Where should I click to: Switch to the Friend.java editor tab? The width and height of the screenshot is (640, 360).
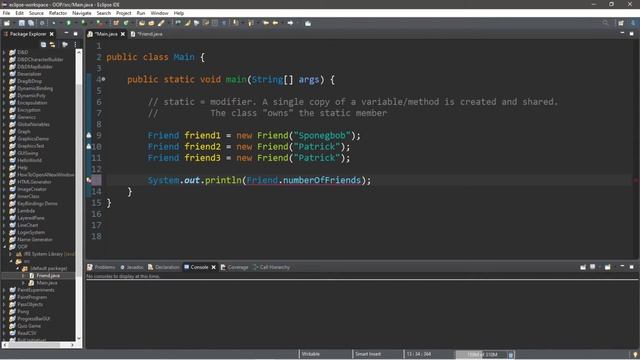[x=147, y=34]
